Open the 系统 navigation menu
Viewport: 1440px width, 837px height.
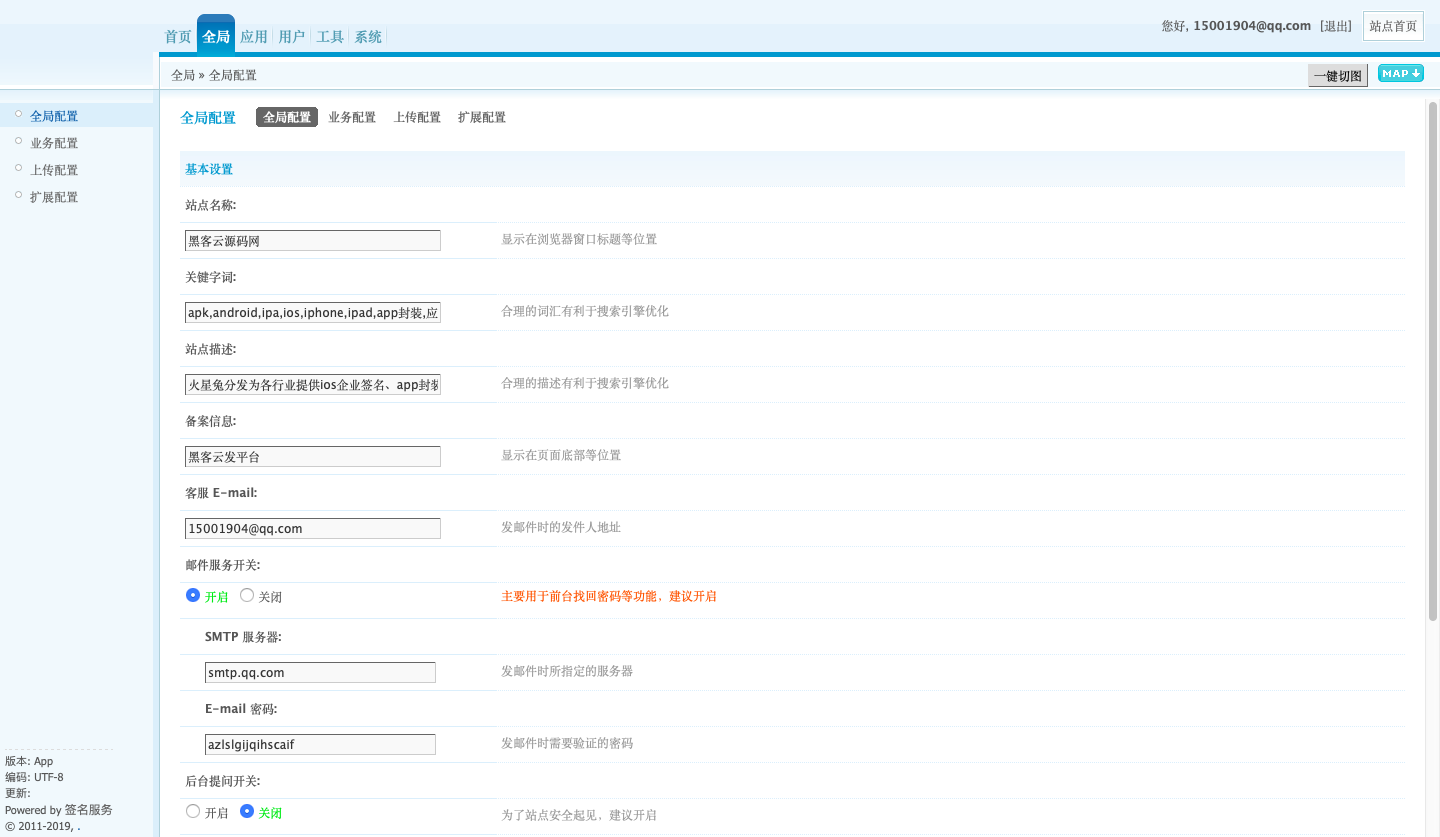[368, 37]
